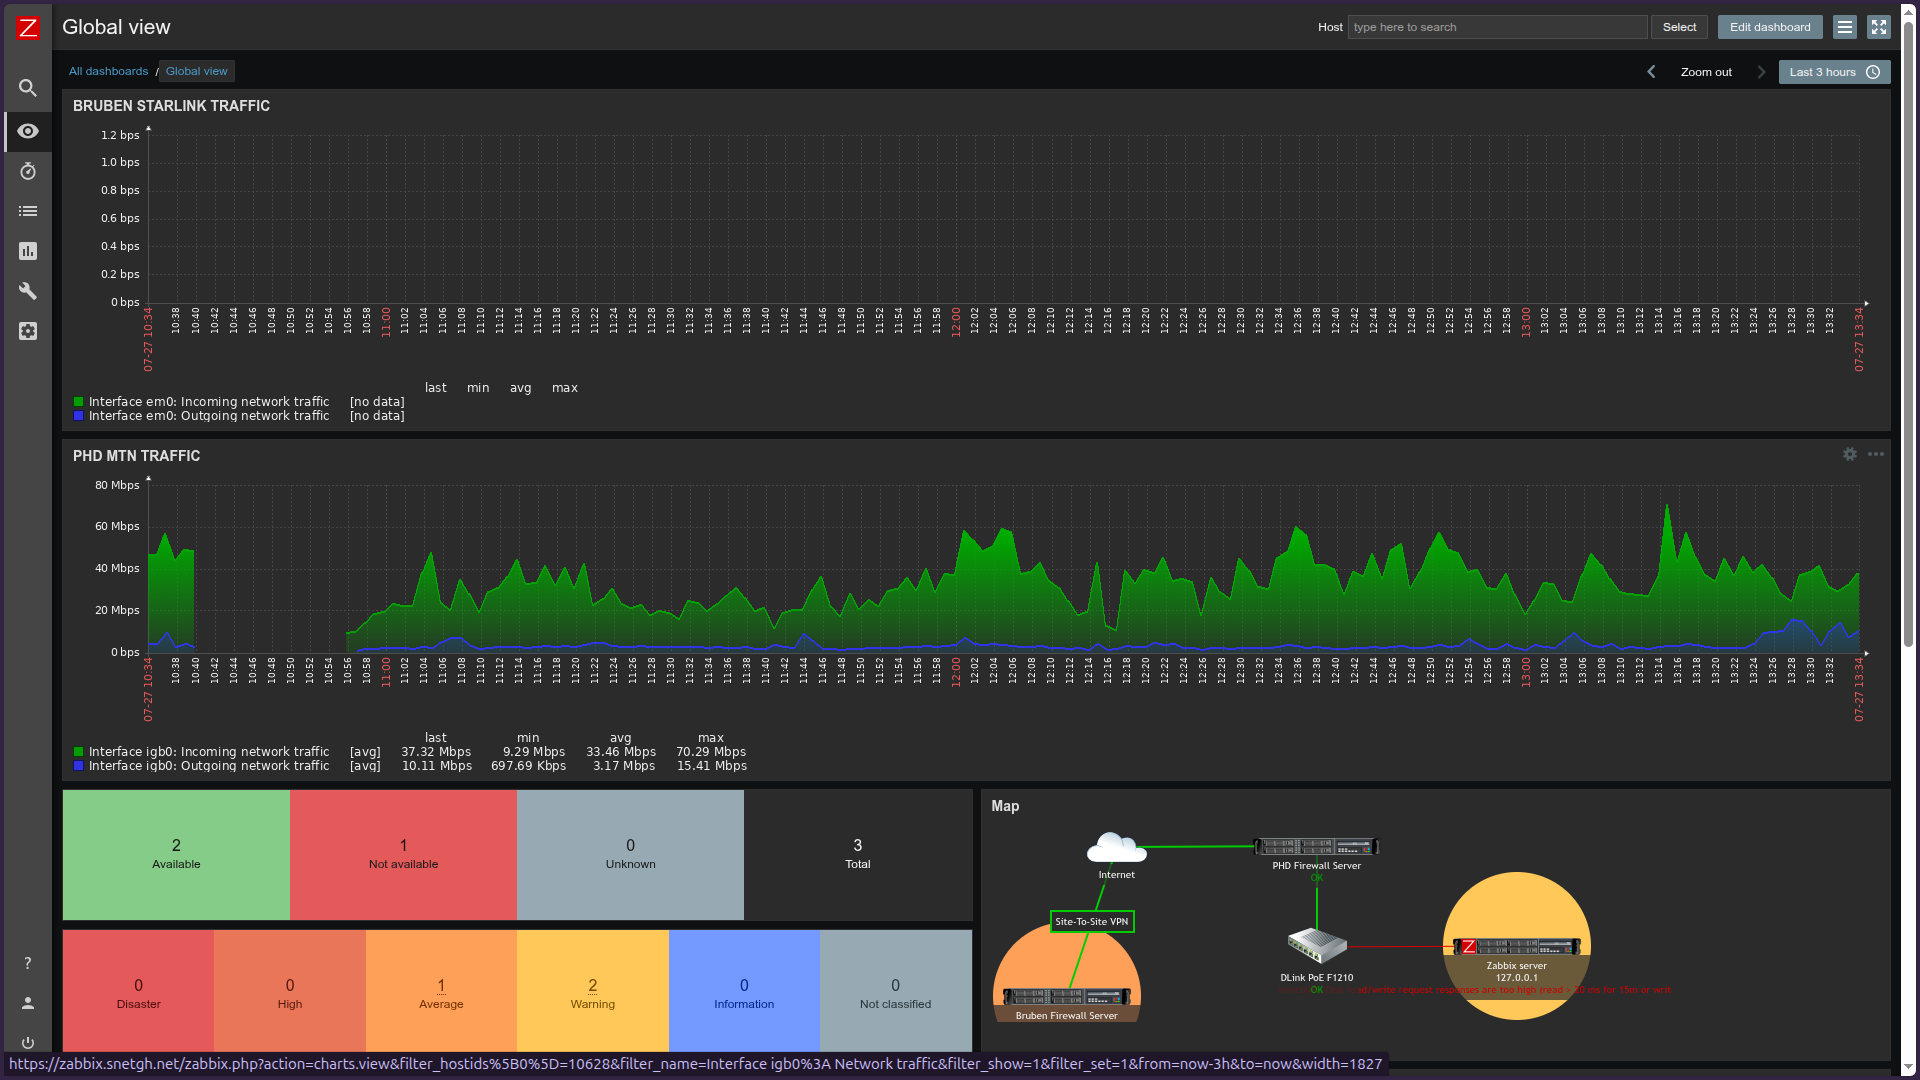Click the Internet cloud icon on map
Screen dimensions: 1920x1080
(x=1116, y=848)
